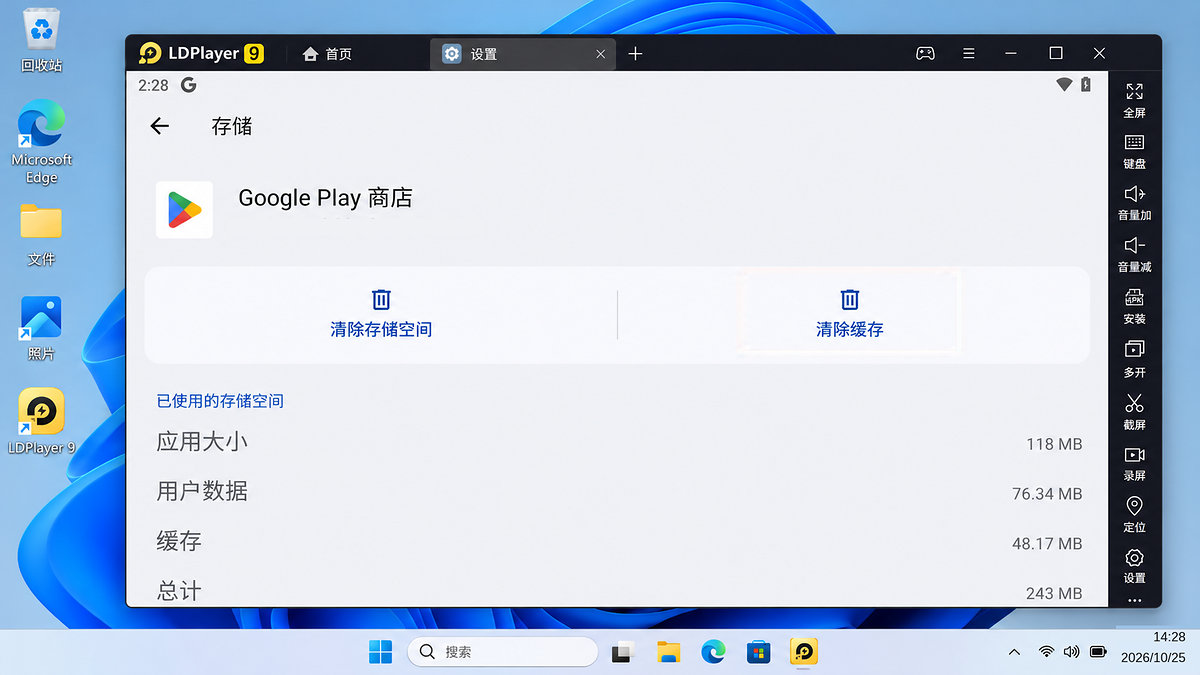Viewport: 1200px width, 675px height.
Task: Click Android battery status icon
Action: coord(1086,86)
